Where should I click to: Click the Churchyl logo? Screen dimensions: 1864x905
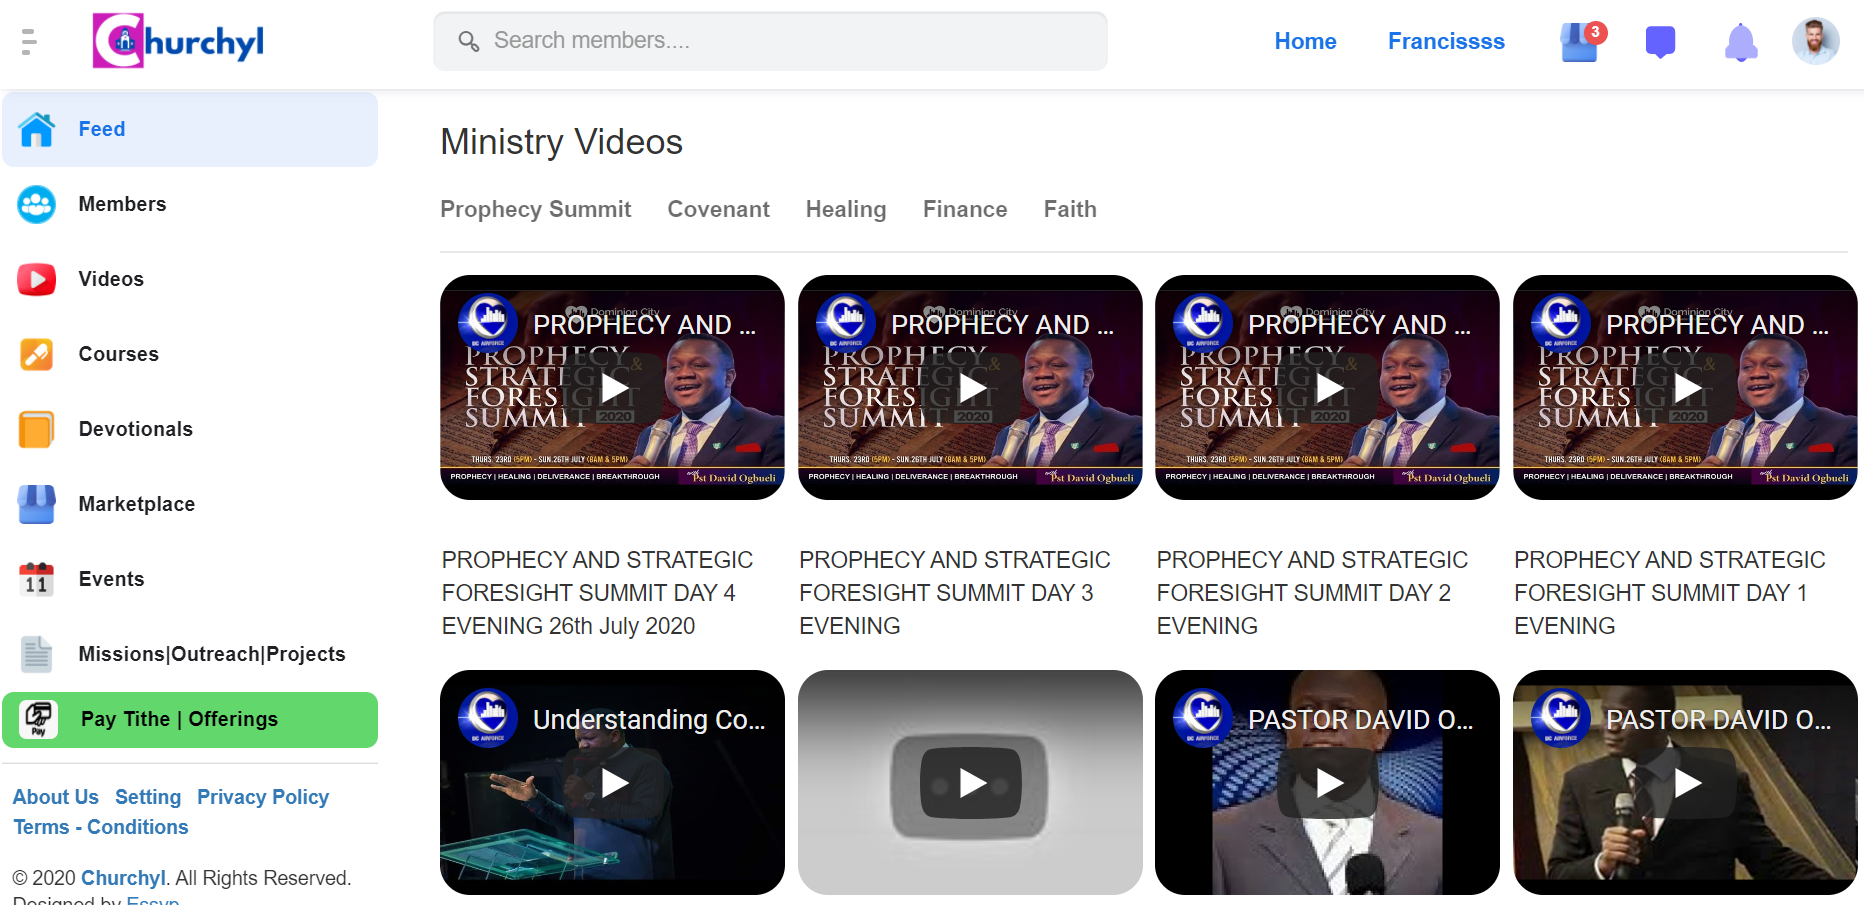178,41
